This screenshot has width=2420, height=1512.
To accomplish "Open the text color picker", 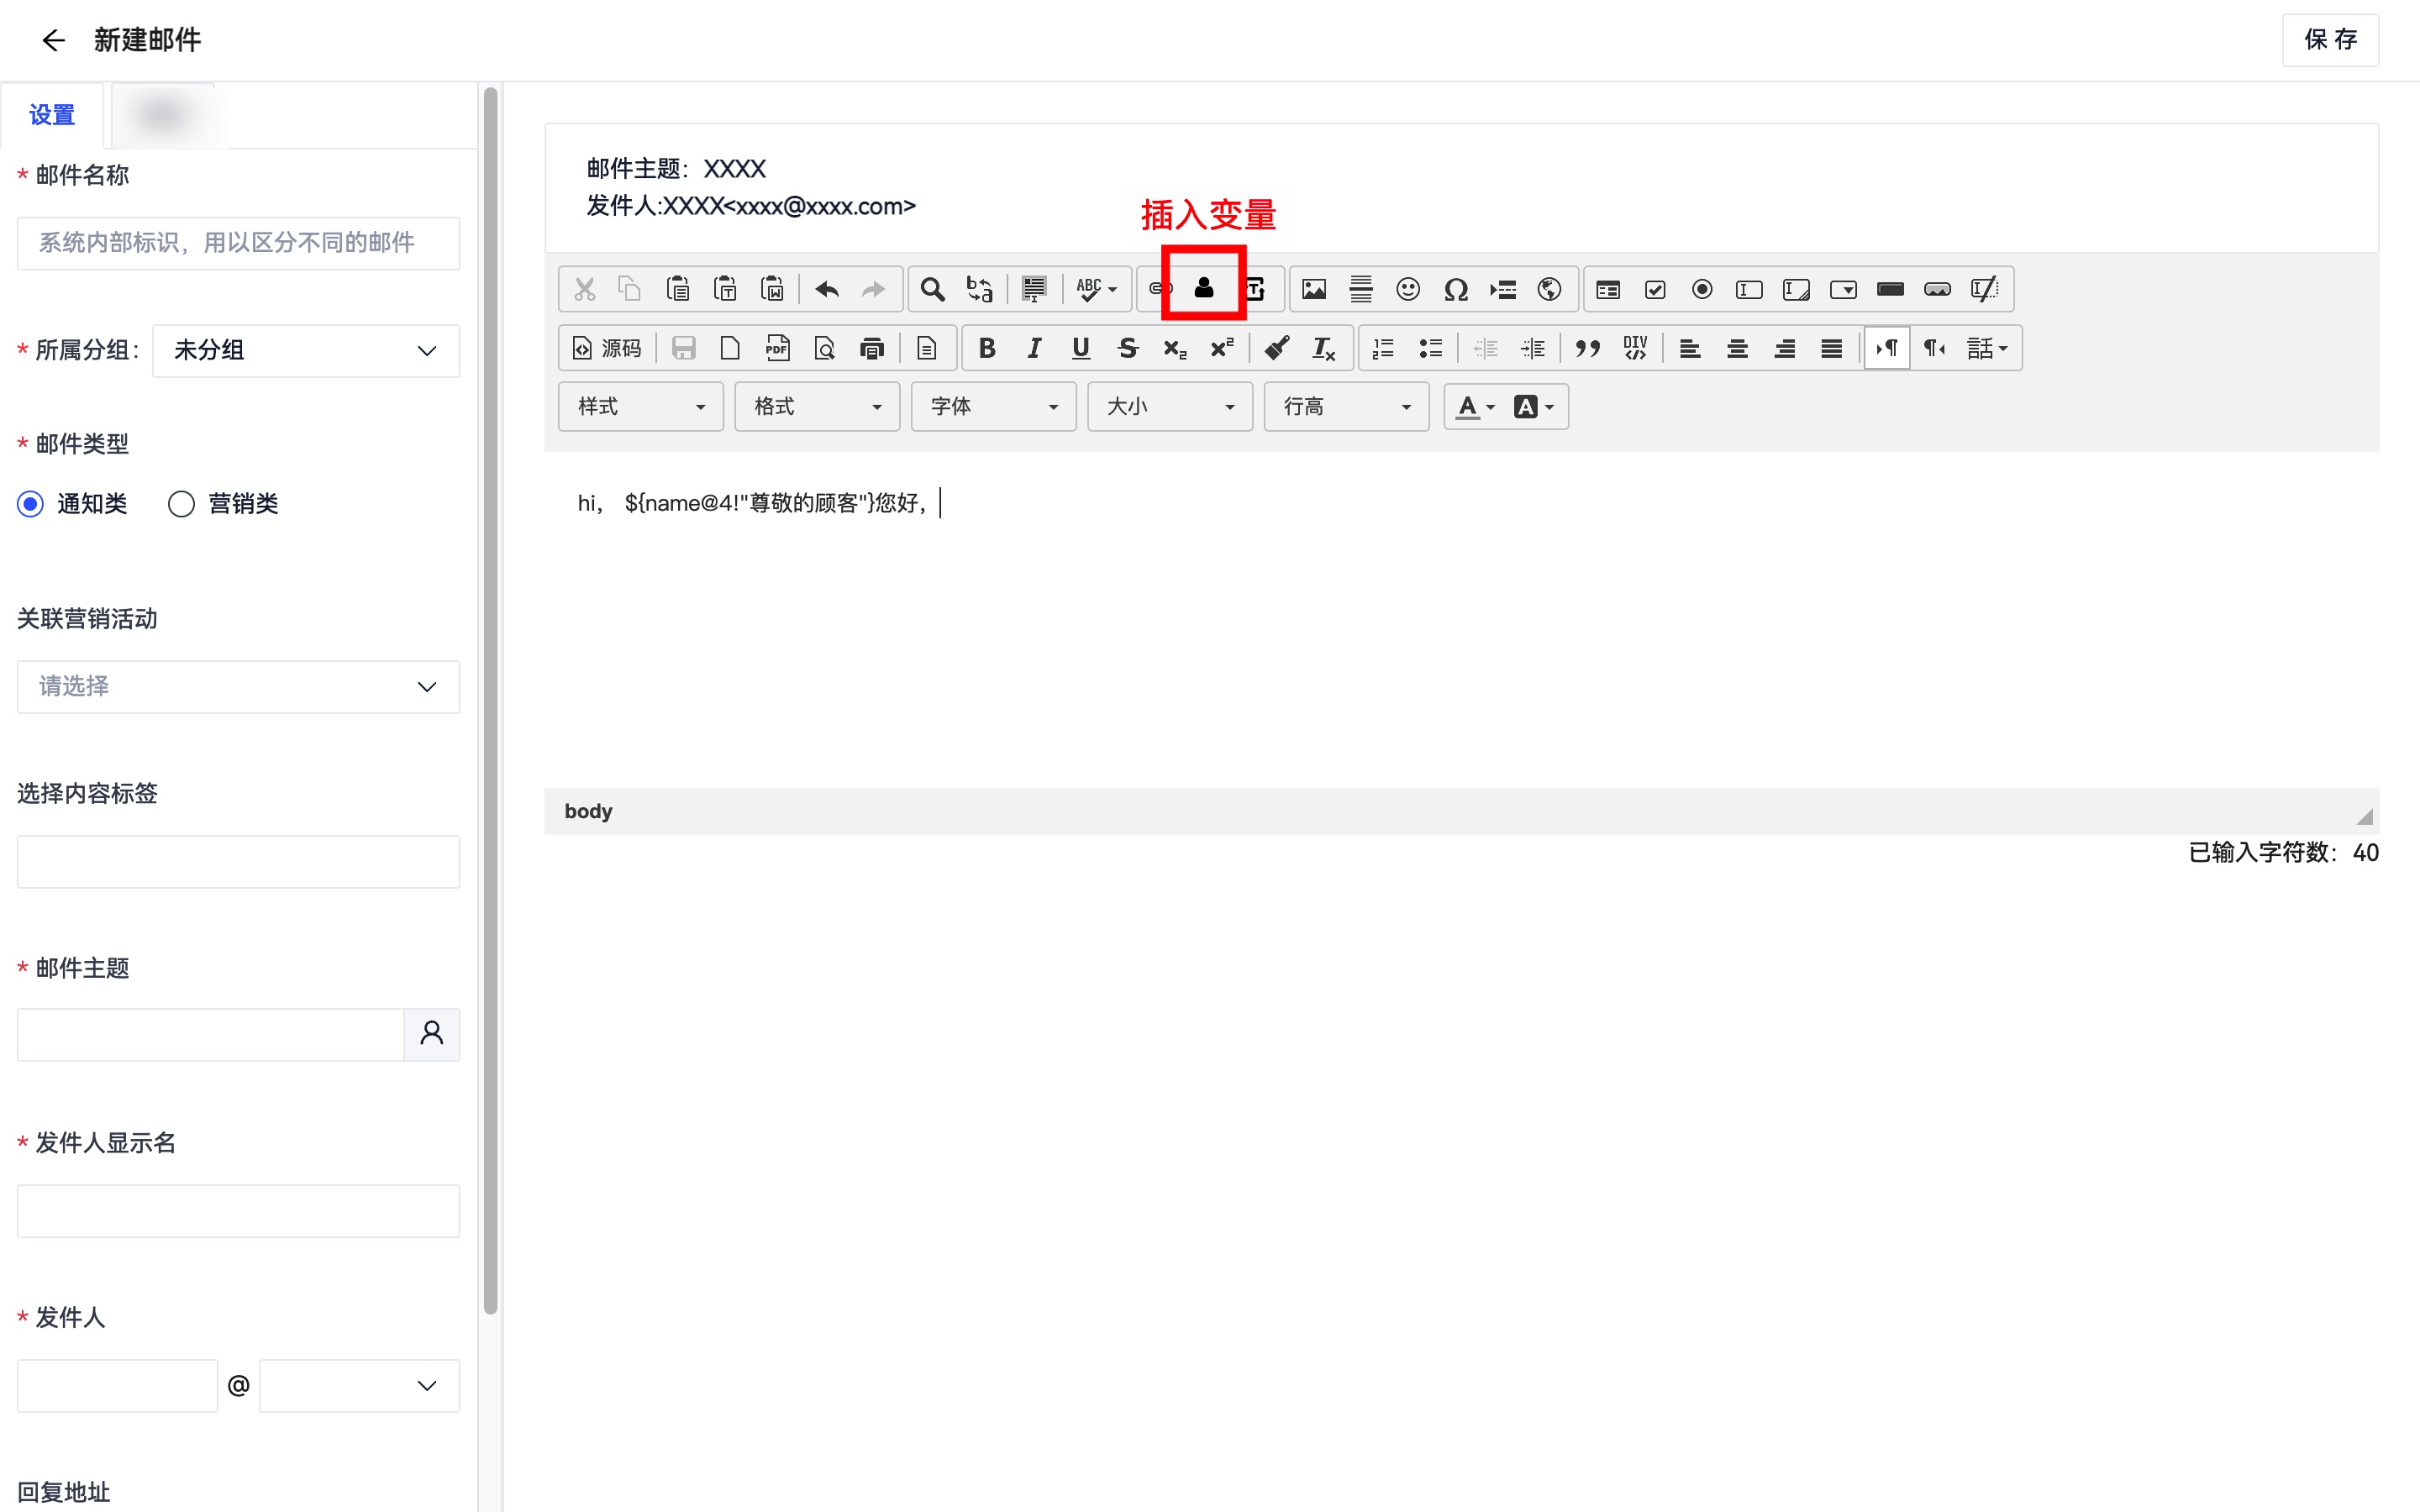I will pyautogui.click(x=1476, y=407).
